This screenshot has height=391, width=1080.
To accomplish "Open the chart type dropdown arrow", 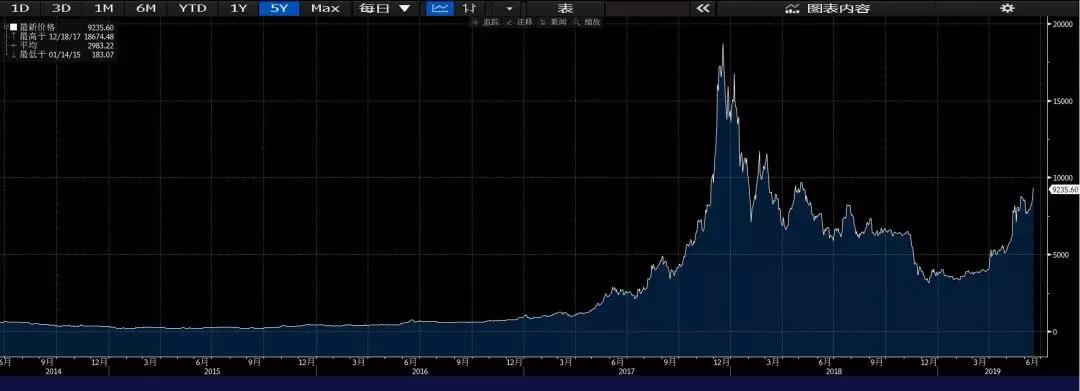I will pos(509,8).
